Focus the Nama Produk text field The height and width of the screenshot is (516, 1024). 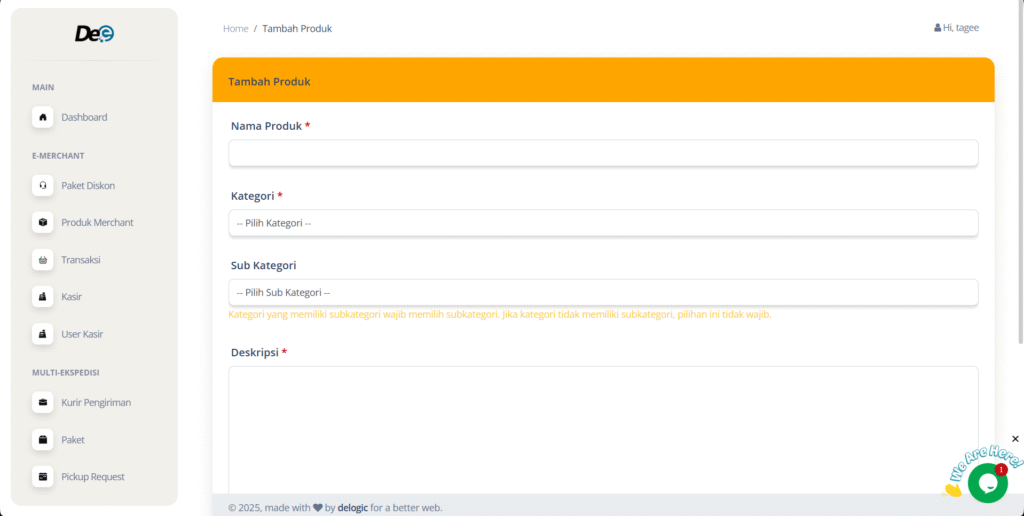603,153
